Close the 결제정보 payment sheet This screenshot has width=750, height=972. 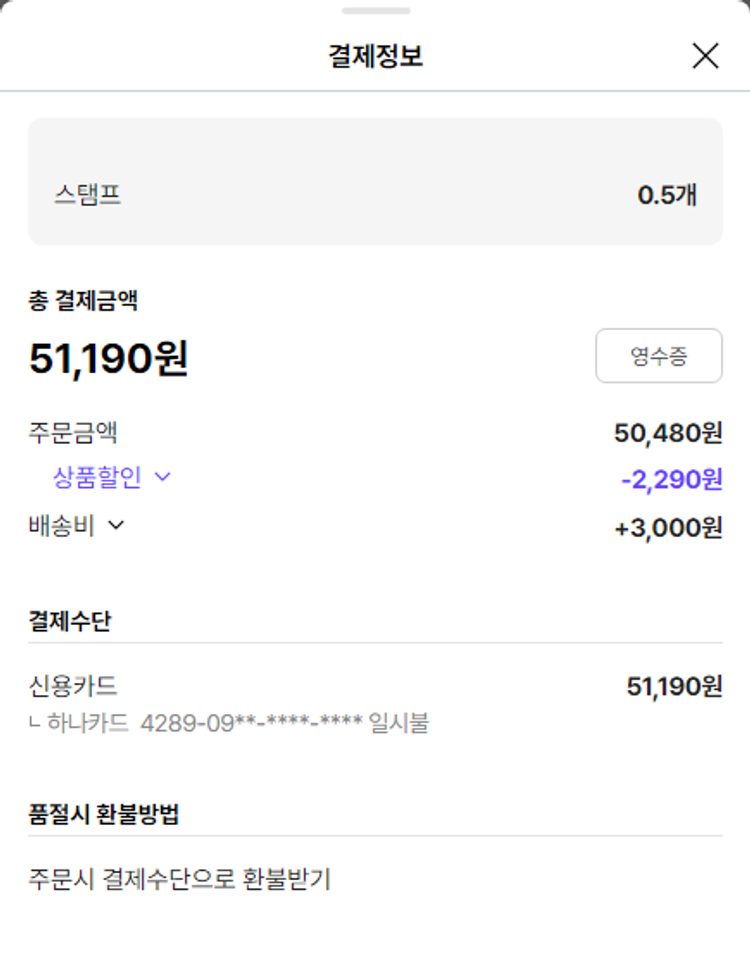tap(705, 57)
